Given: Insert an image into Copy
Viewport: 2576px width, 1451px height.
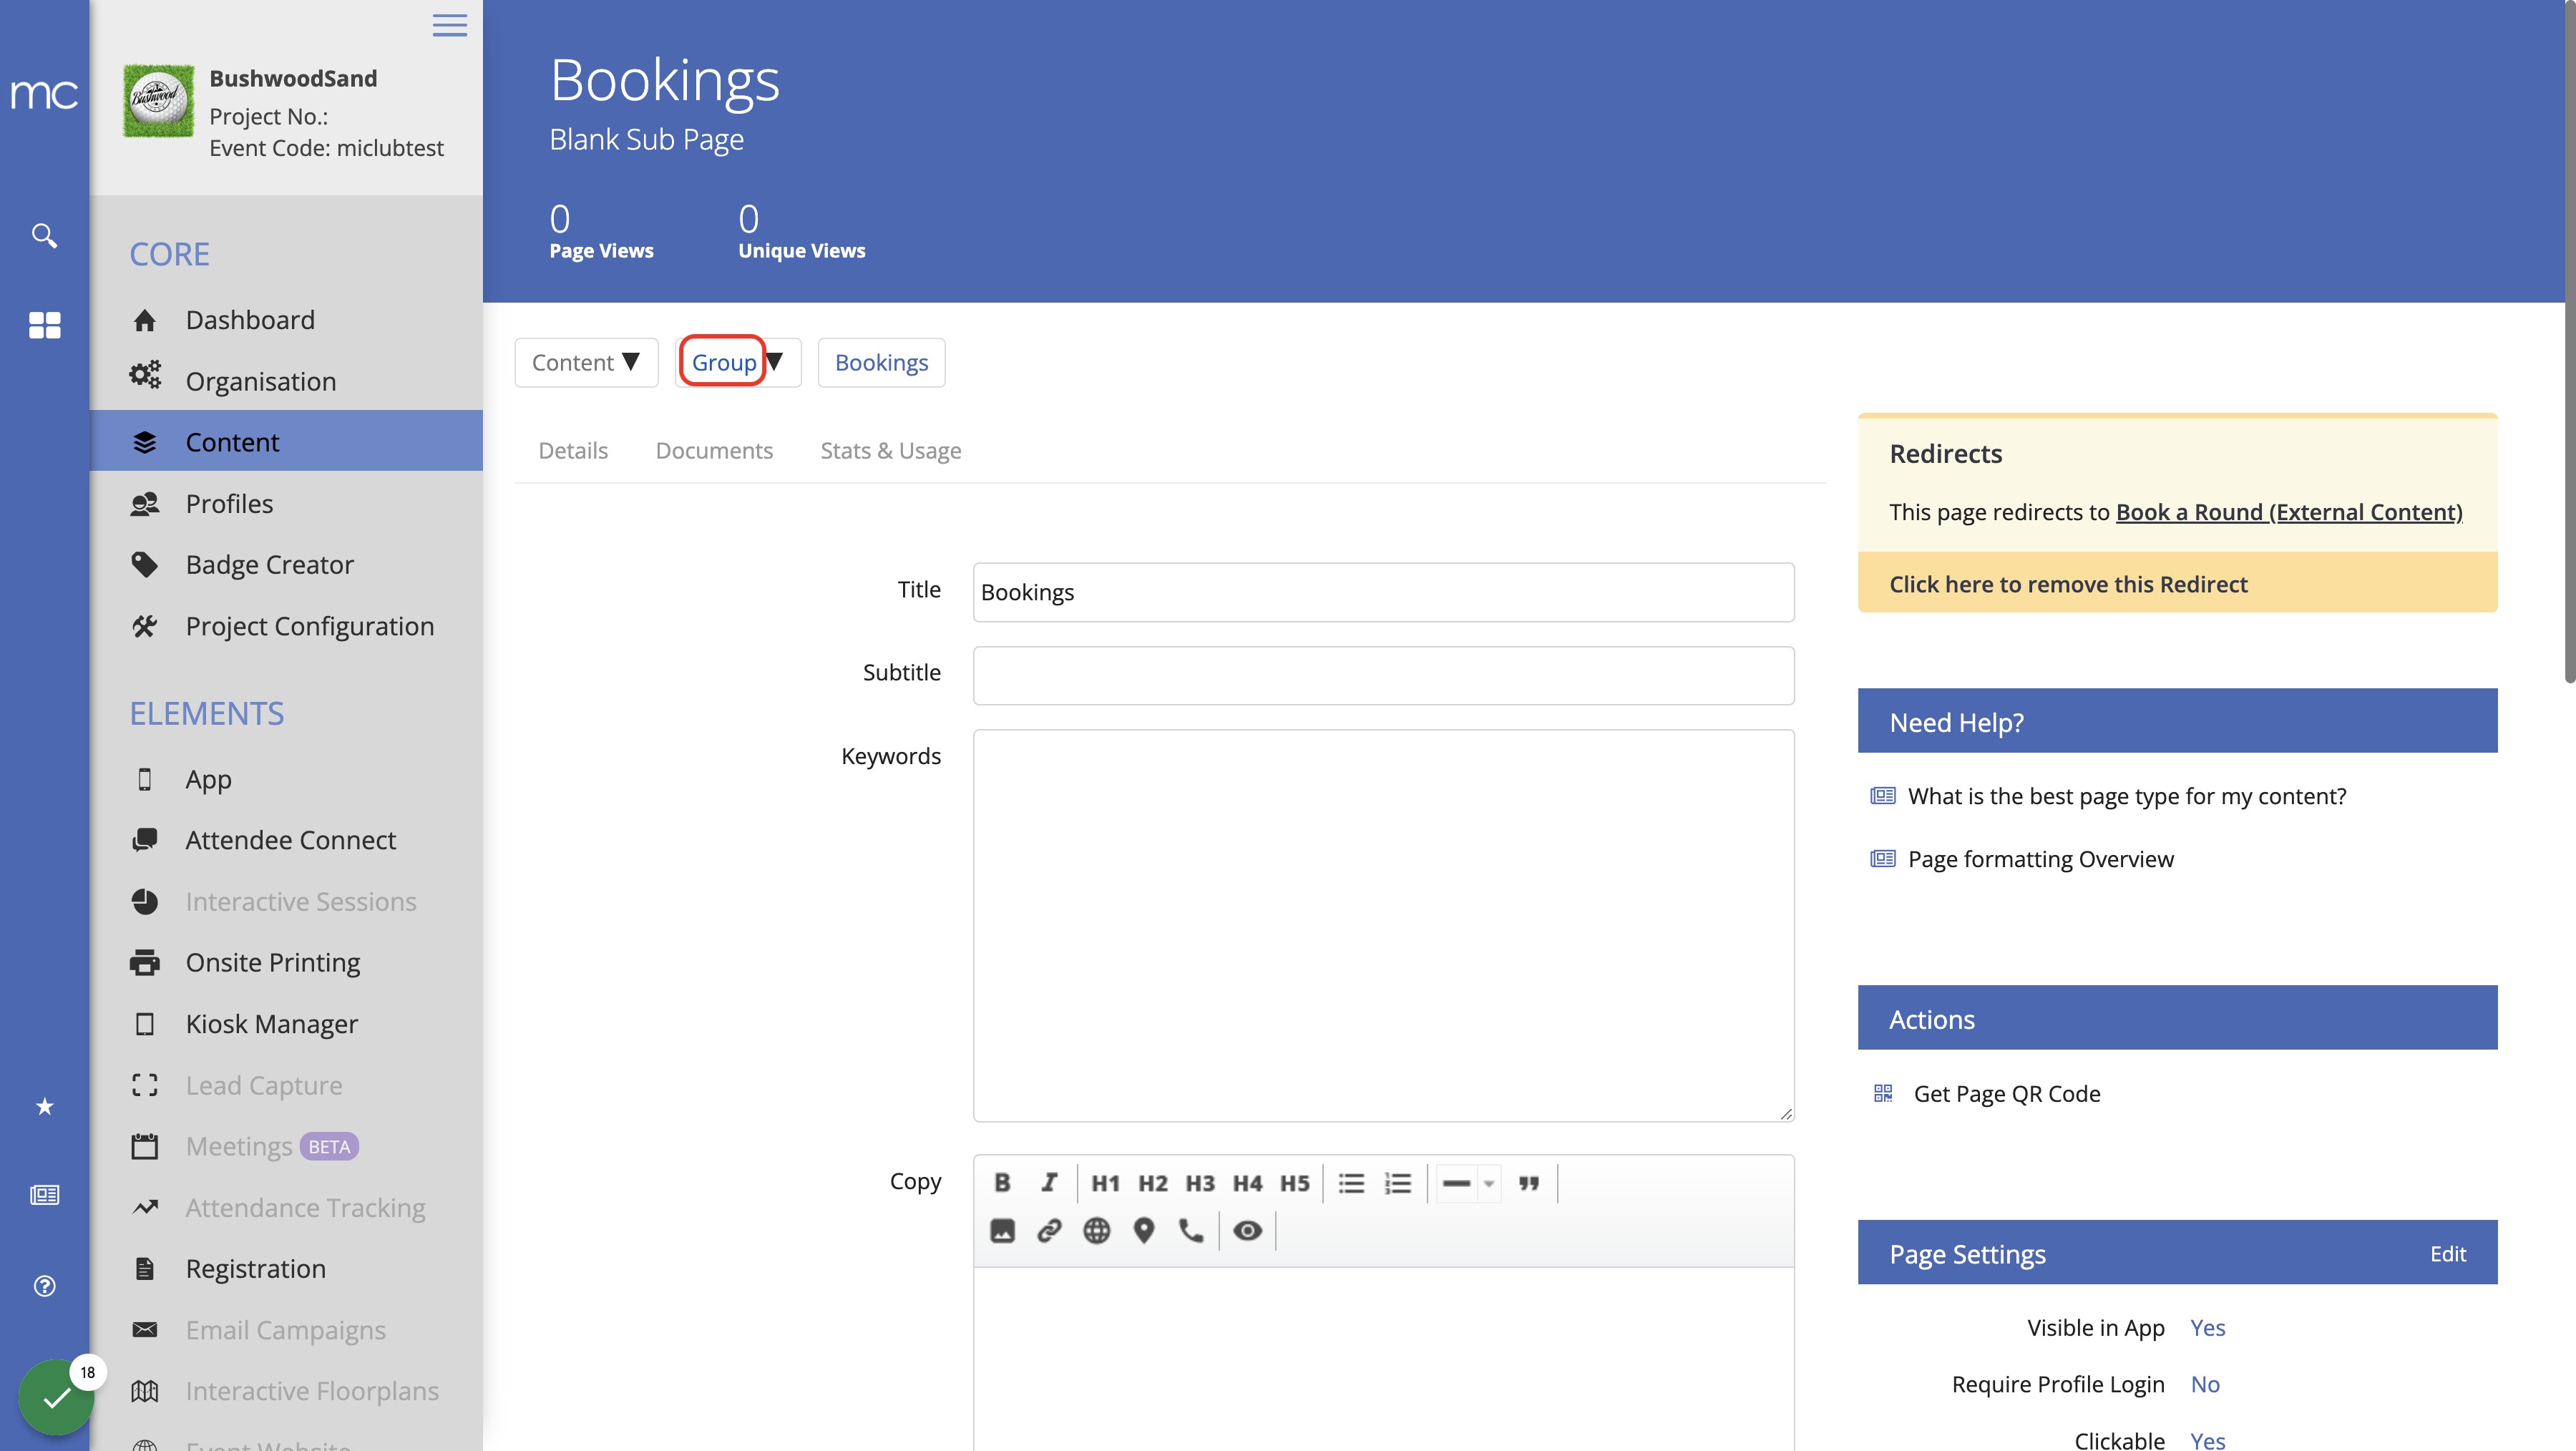Looking at the screenshot, I should (1002, 1231).
